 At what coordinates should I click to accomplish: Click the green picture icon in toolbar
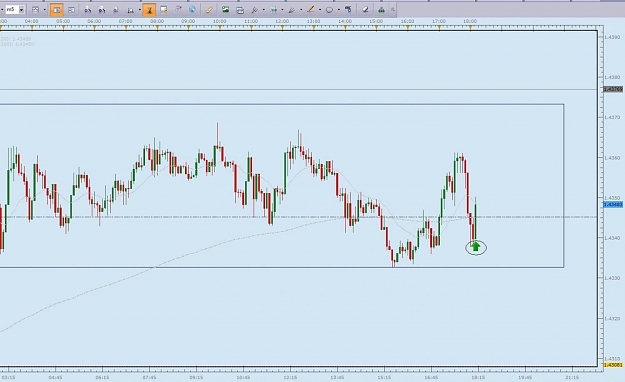[226, 10]
